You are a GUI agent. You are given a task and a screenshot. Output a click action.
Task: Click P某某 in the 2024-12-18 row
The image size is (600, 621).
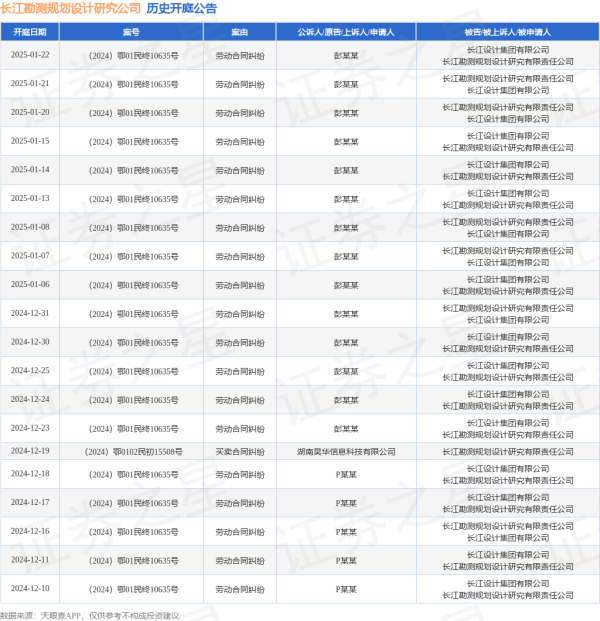tap(346, 475)
